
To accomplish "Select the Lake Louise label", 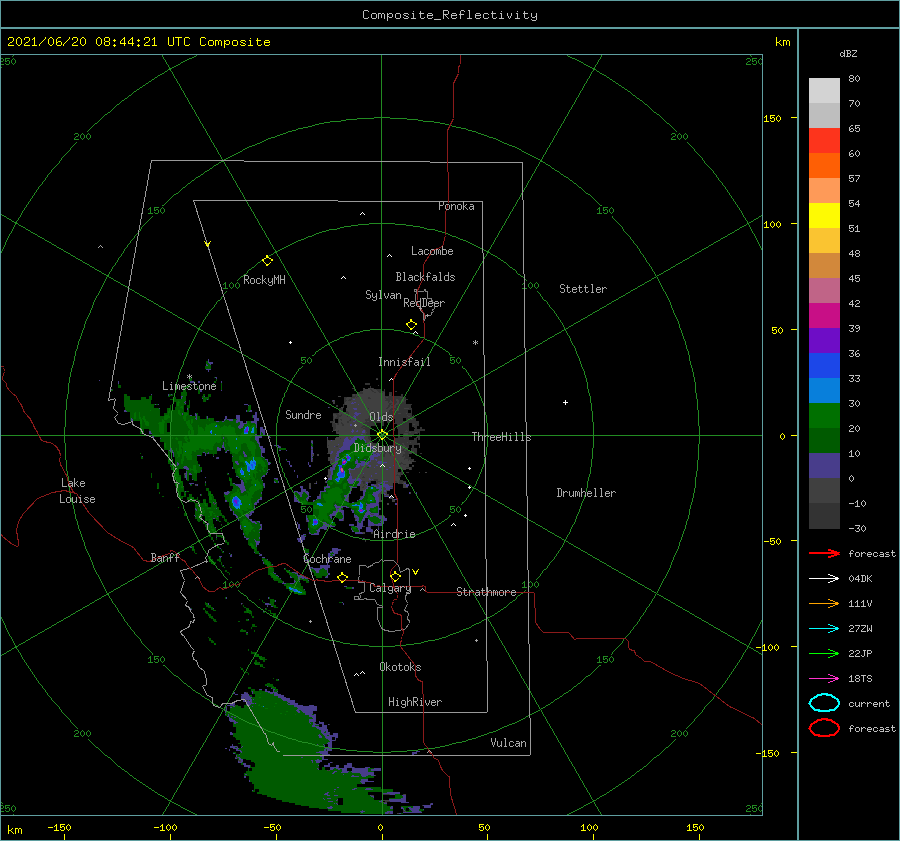I will [x=77, y=491].
